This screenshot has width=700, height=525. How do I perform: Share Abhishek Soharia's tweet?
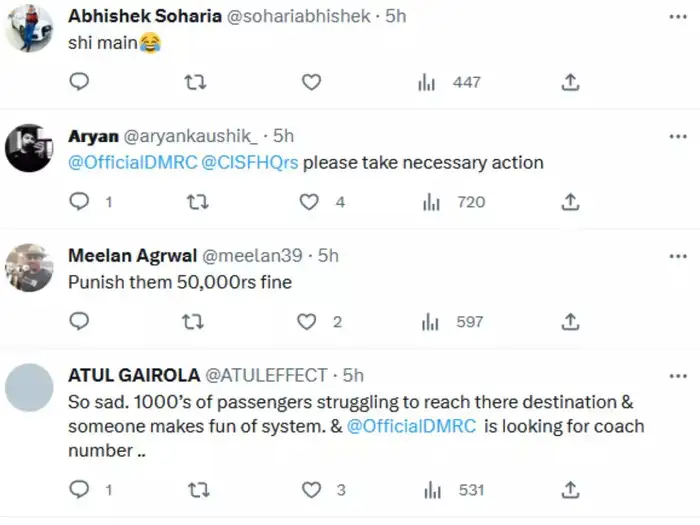coord(570,82)
